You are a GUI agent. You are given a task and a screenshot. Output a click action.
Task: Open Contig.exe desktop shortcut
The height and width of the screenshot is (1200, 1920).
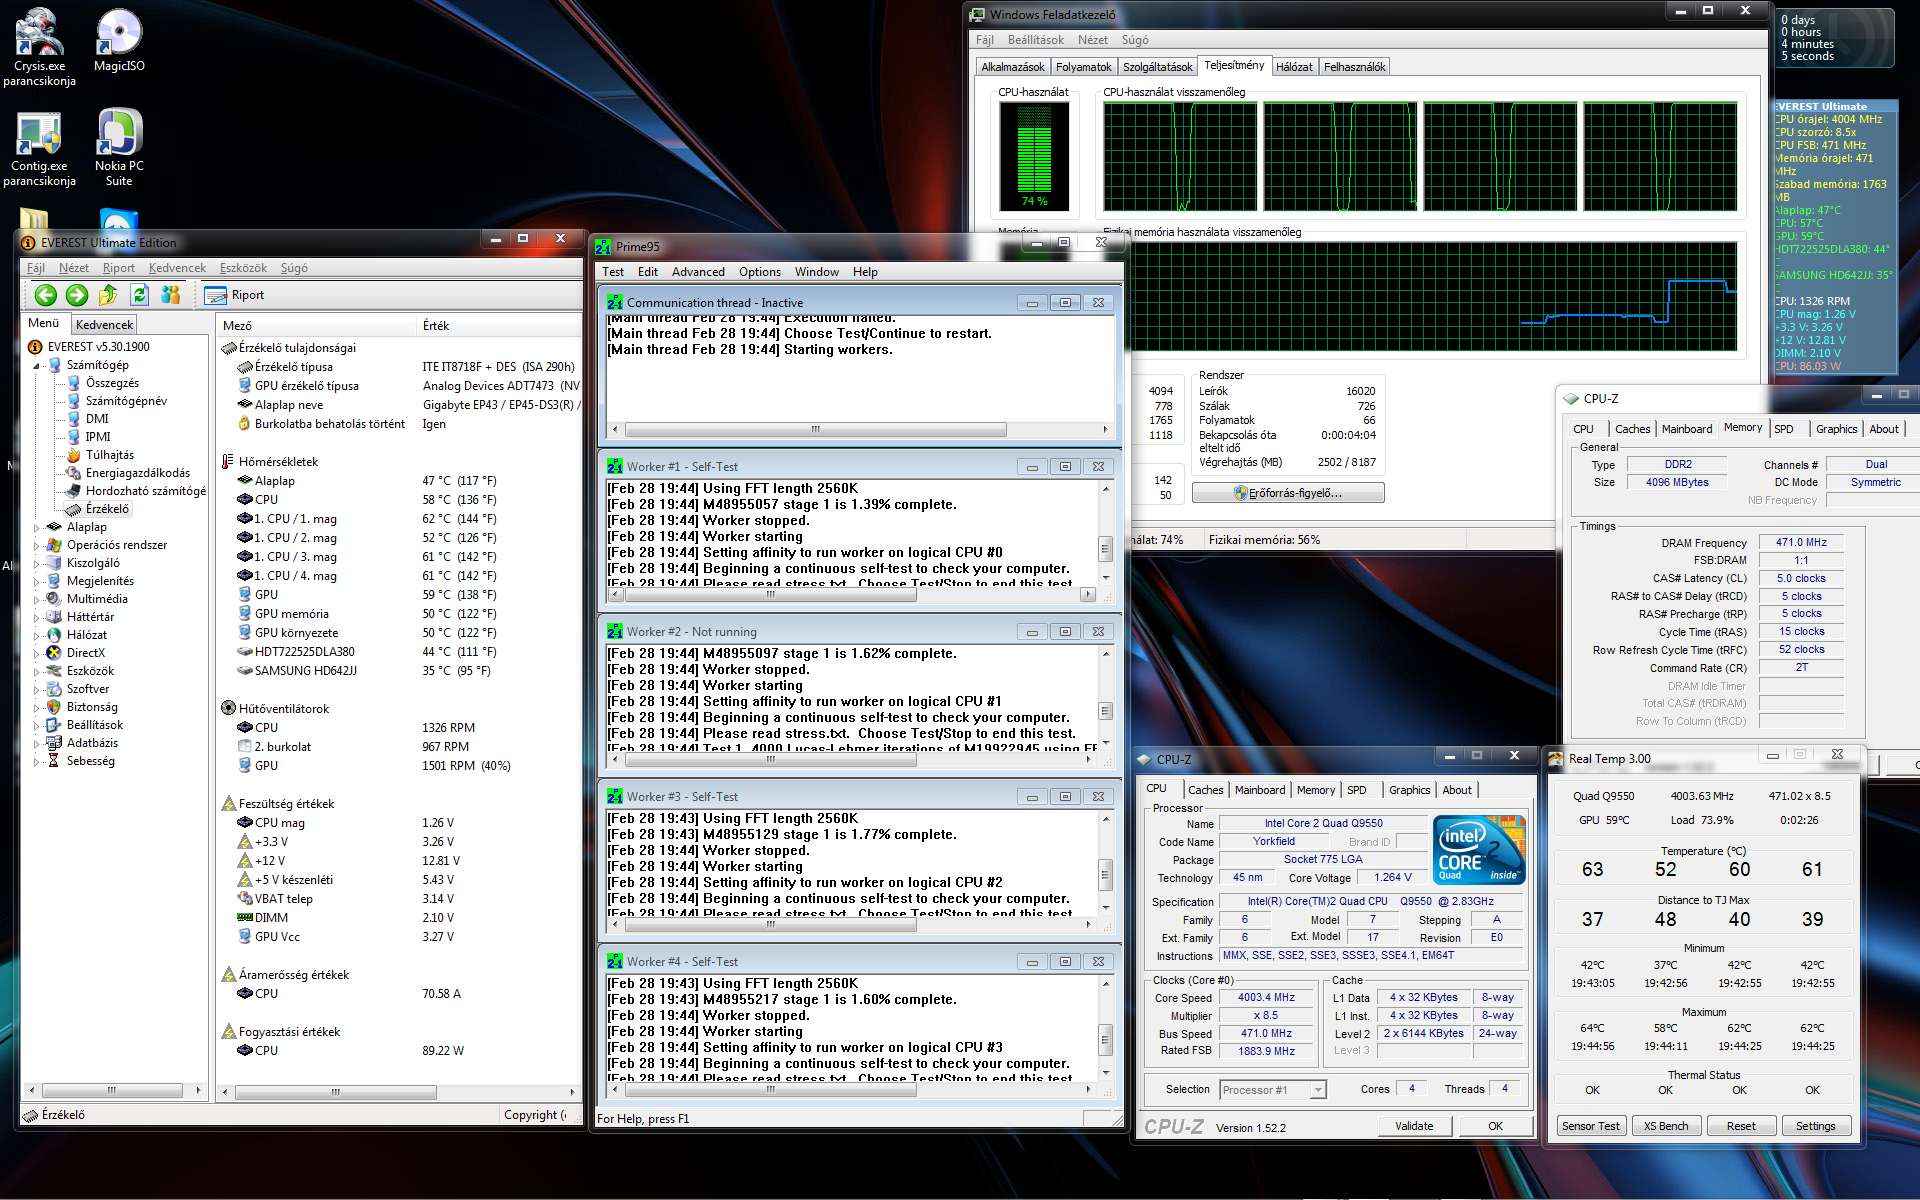[x=39, y=148]
